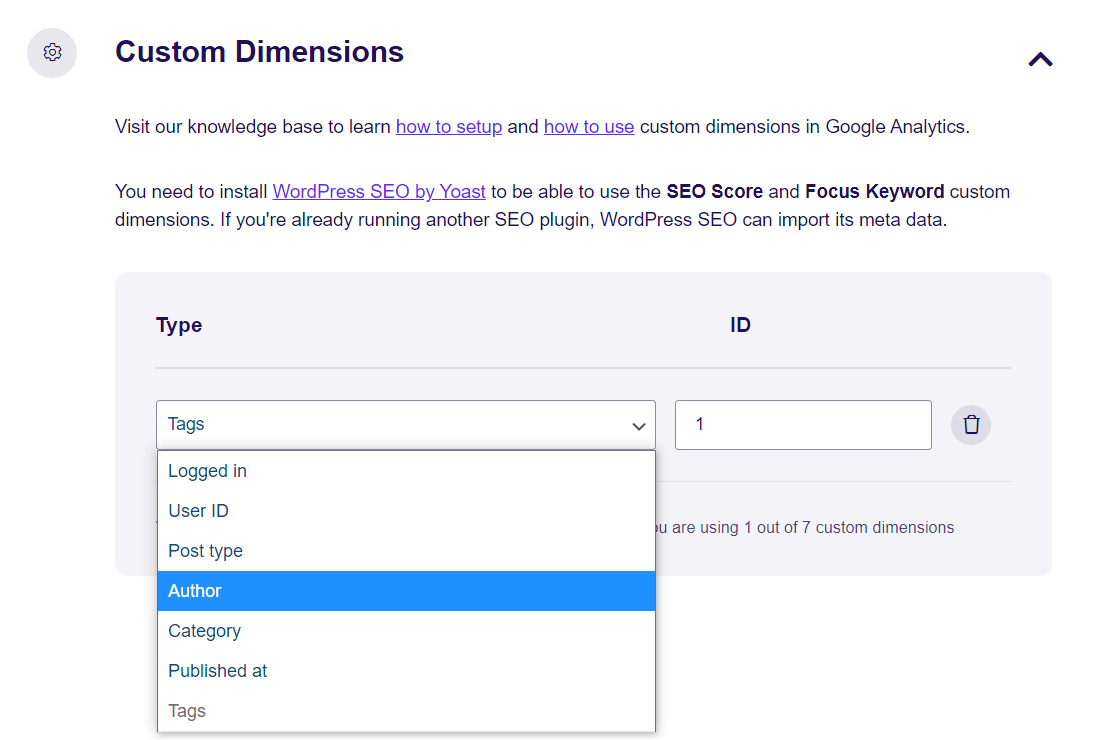Collapse the Custom Dimensions section chevron
This screenshot has width=1117, height=740.
(1040, 59)
